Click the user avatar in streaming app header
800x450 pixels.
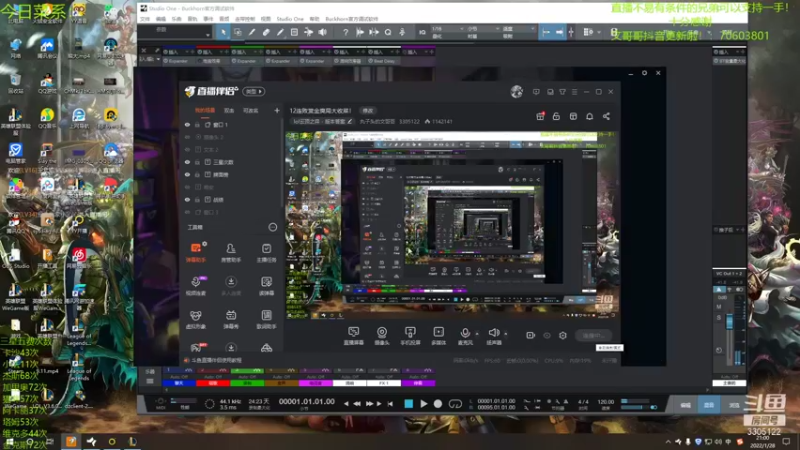point(516,92)
